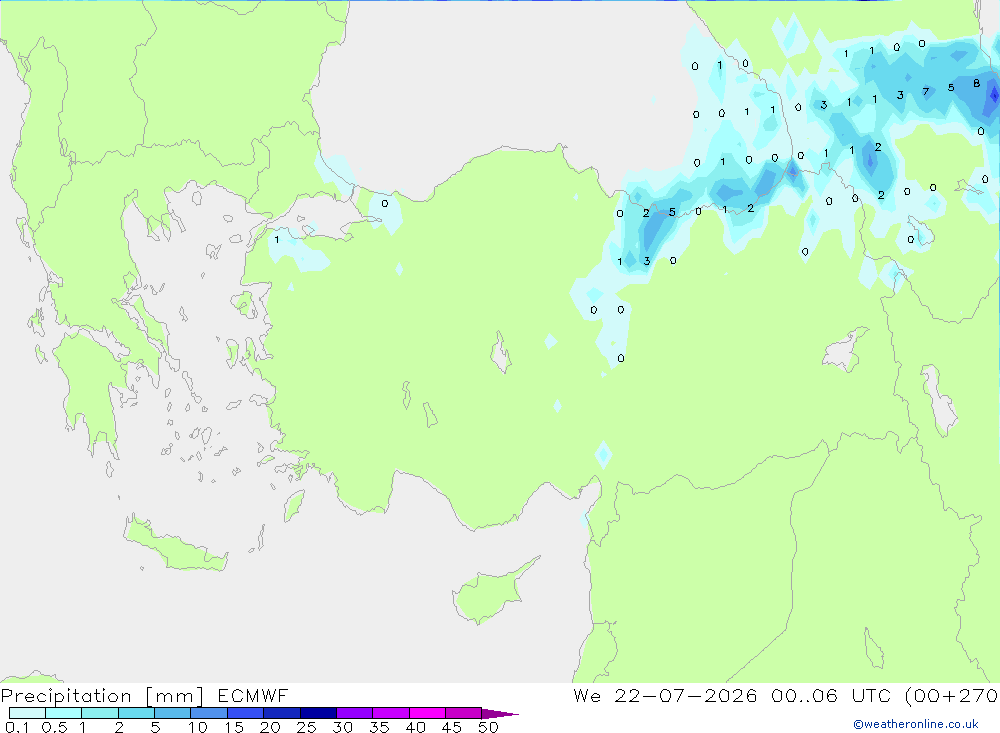Click the "45" legend scale label
1000x733 pixels.
coord(452,727)
